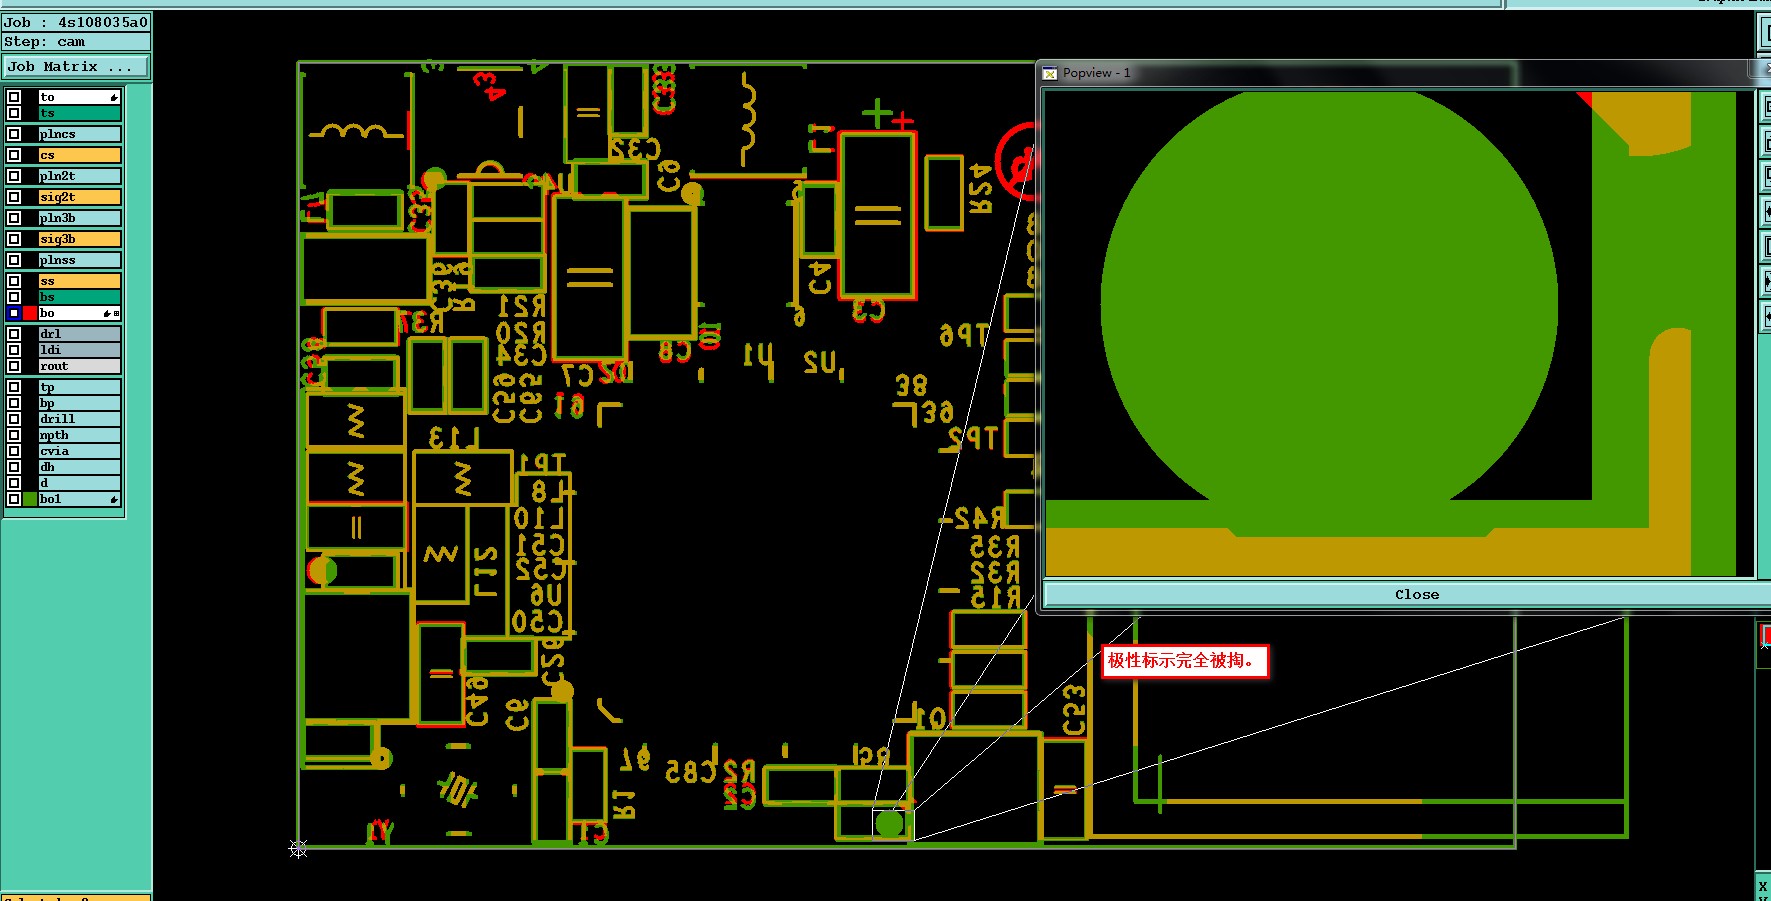The width and height of the screenshot is (1771, 901).
Task: Click the pointing-hand affected icon on the 'to' layer
Action: [114, 97]
